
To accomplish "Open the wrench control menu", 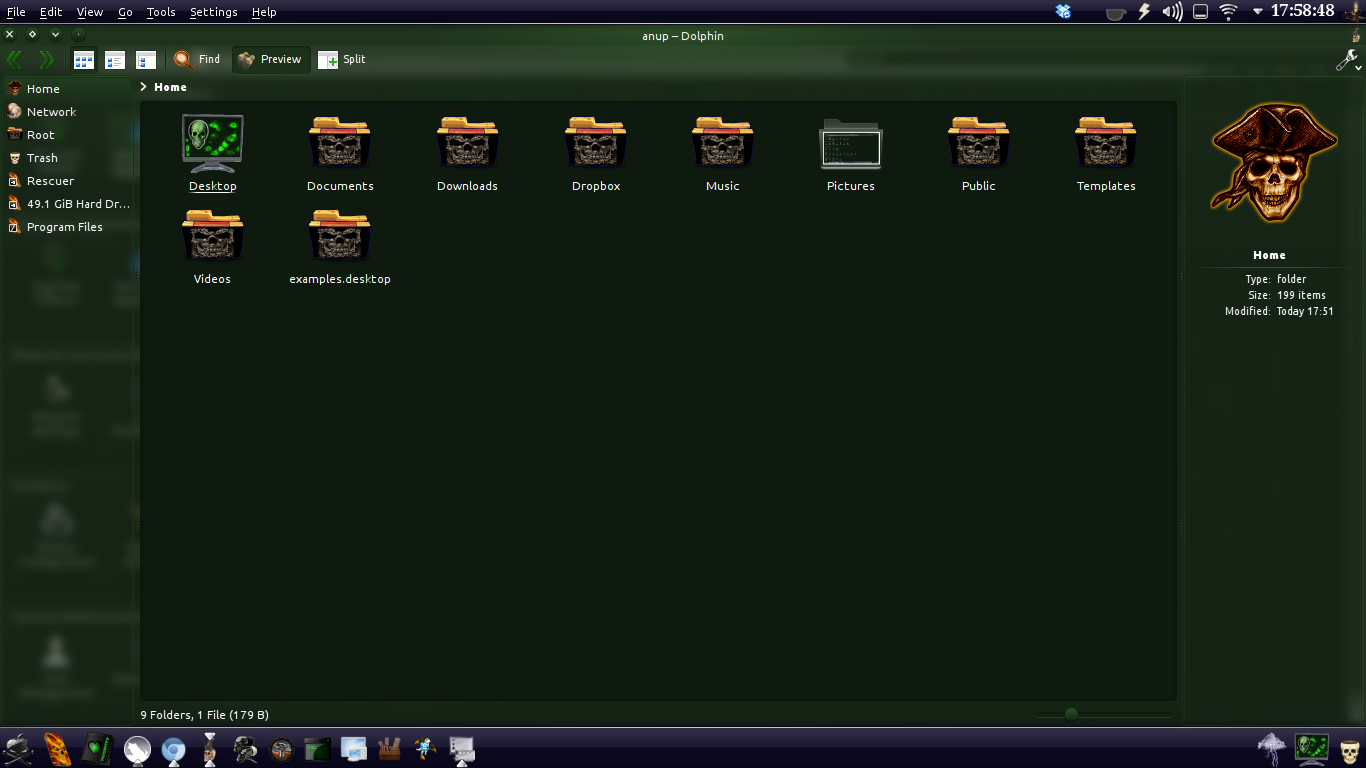I will [x=1348, y=61].
